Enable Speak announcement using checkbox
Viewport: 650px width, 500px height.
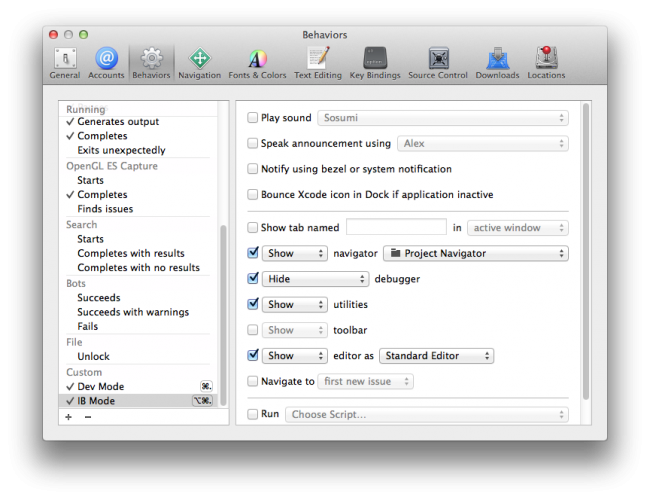point(252,143)
